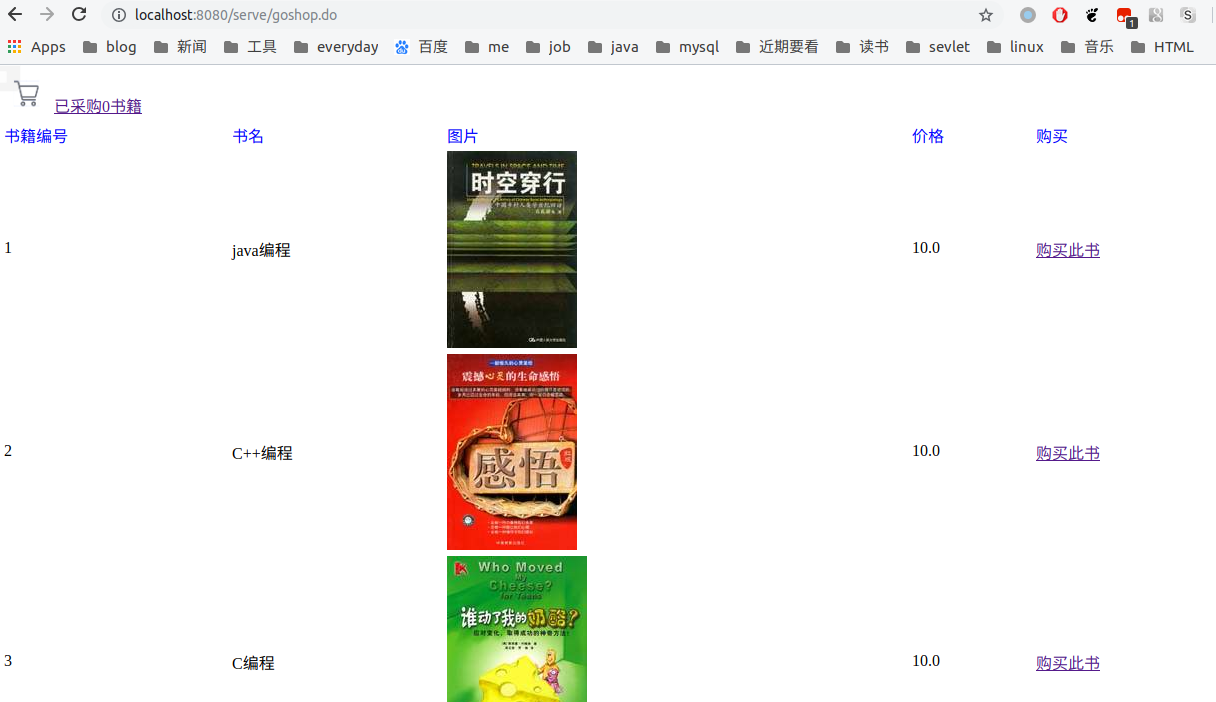Open the job bookmark folder
The image size is (1216, 702).
548,47
